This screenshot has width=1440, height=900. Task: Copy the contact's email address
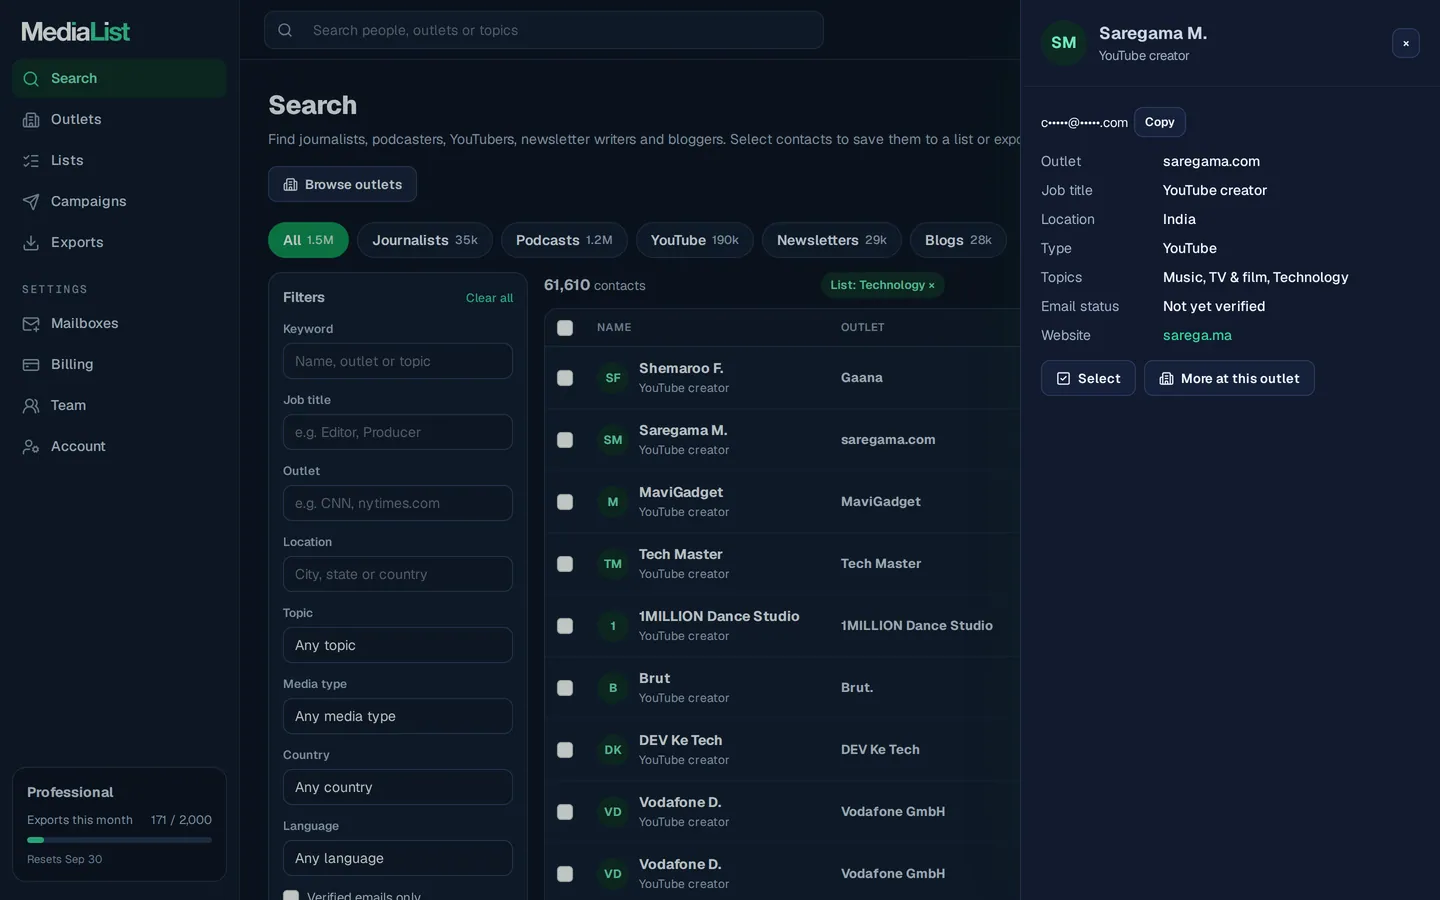[x=1160, y=122]
